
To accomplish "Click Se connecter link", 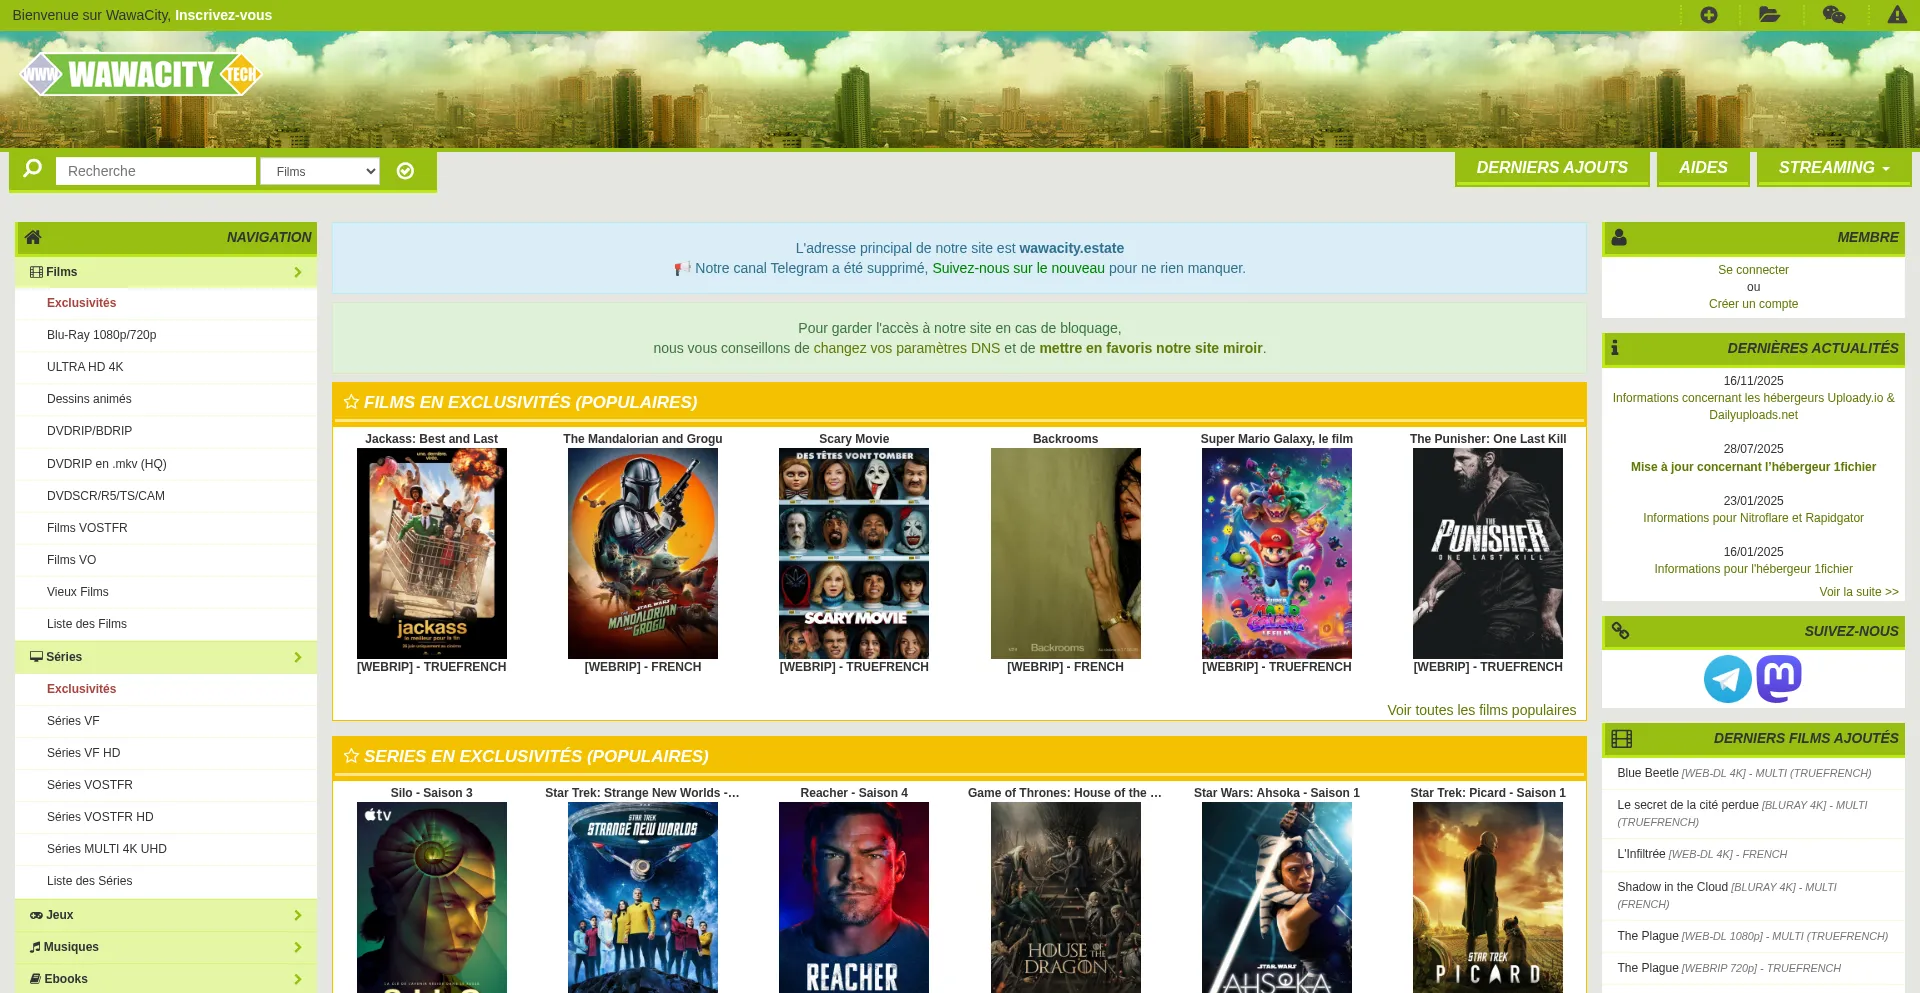I will coord(1753,270).
